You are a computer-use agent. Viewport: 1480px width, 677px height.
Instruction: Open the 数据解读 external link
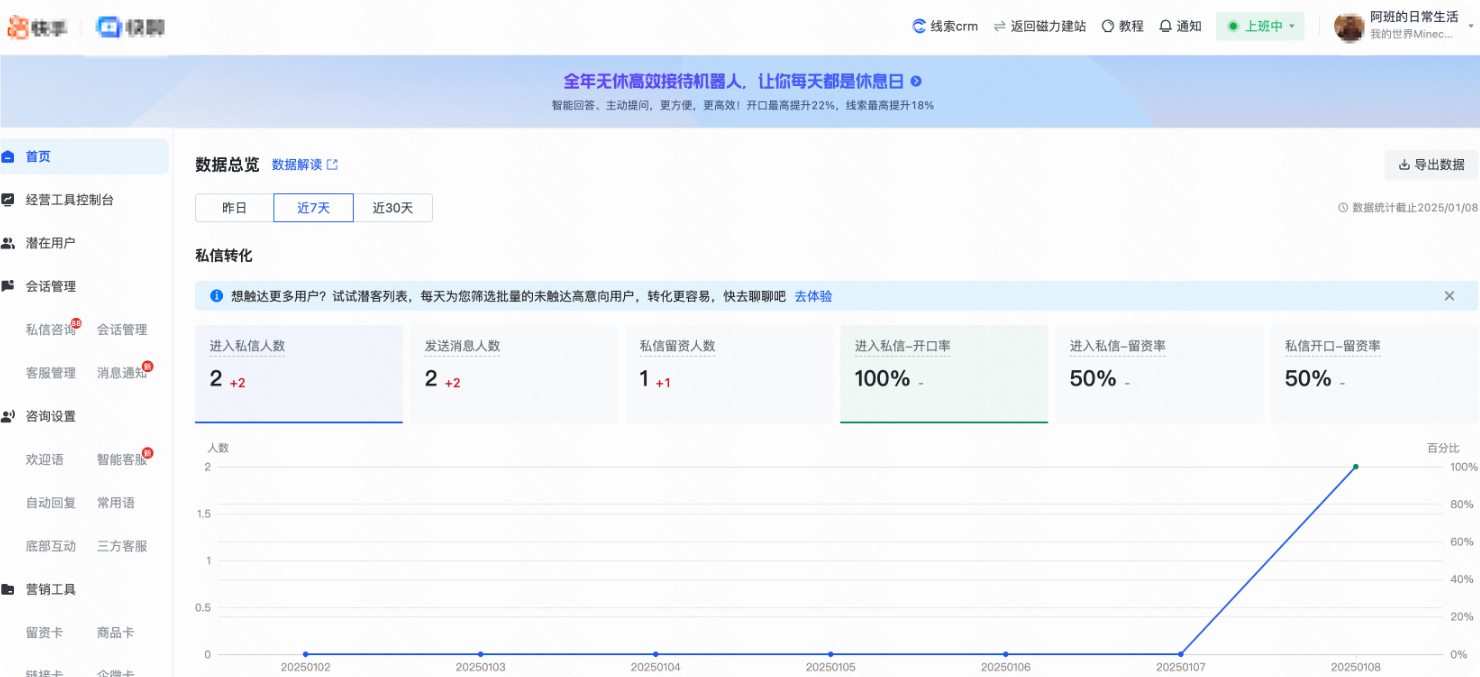(x=302, y=164)
